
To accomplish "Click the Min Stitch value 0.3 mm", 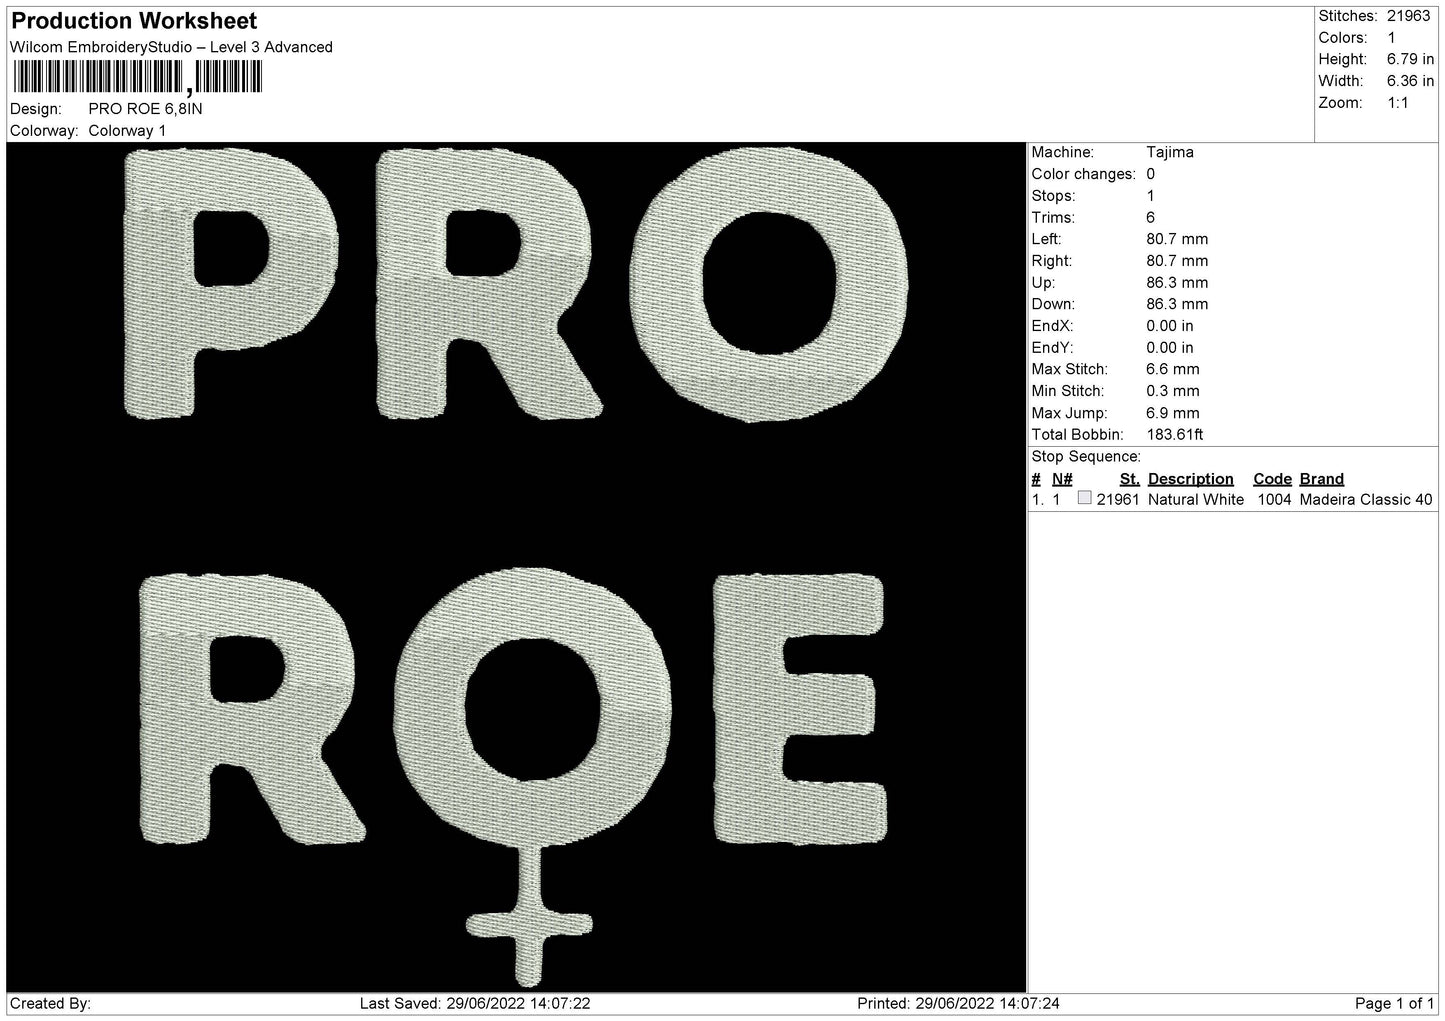I will (x=1173, y=391).
